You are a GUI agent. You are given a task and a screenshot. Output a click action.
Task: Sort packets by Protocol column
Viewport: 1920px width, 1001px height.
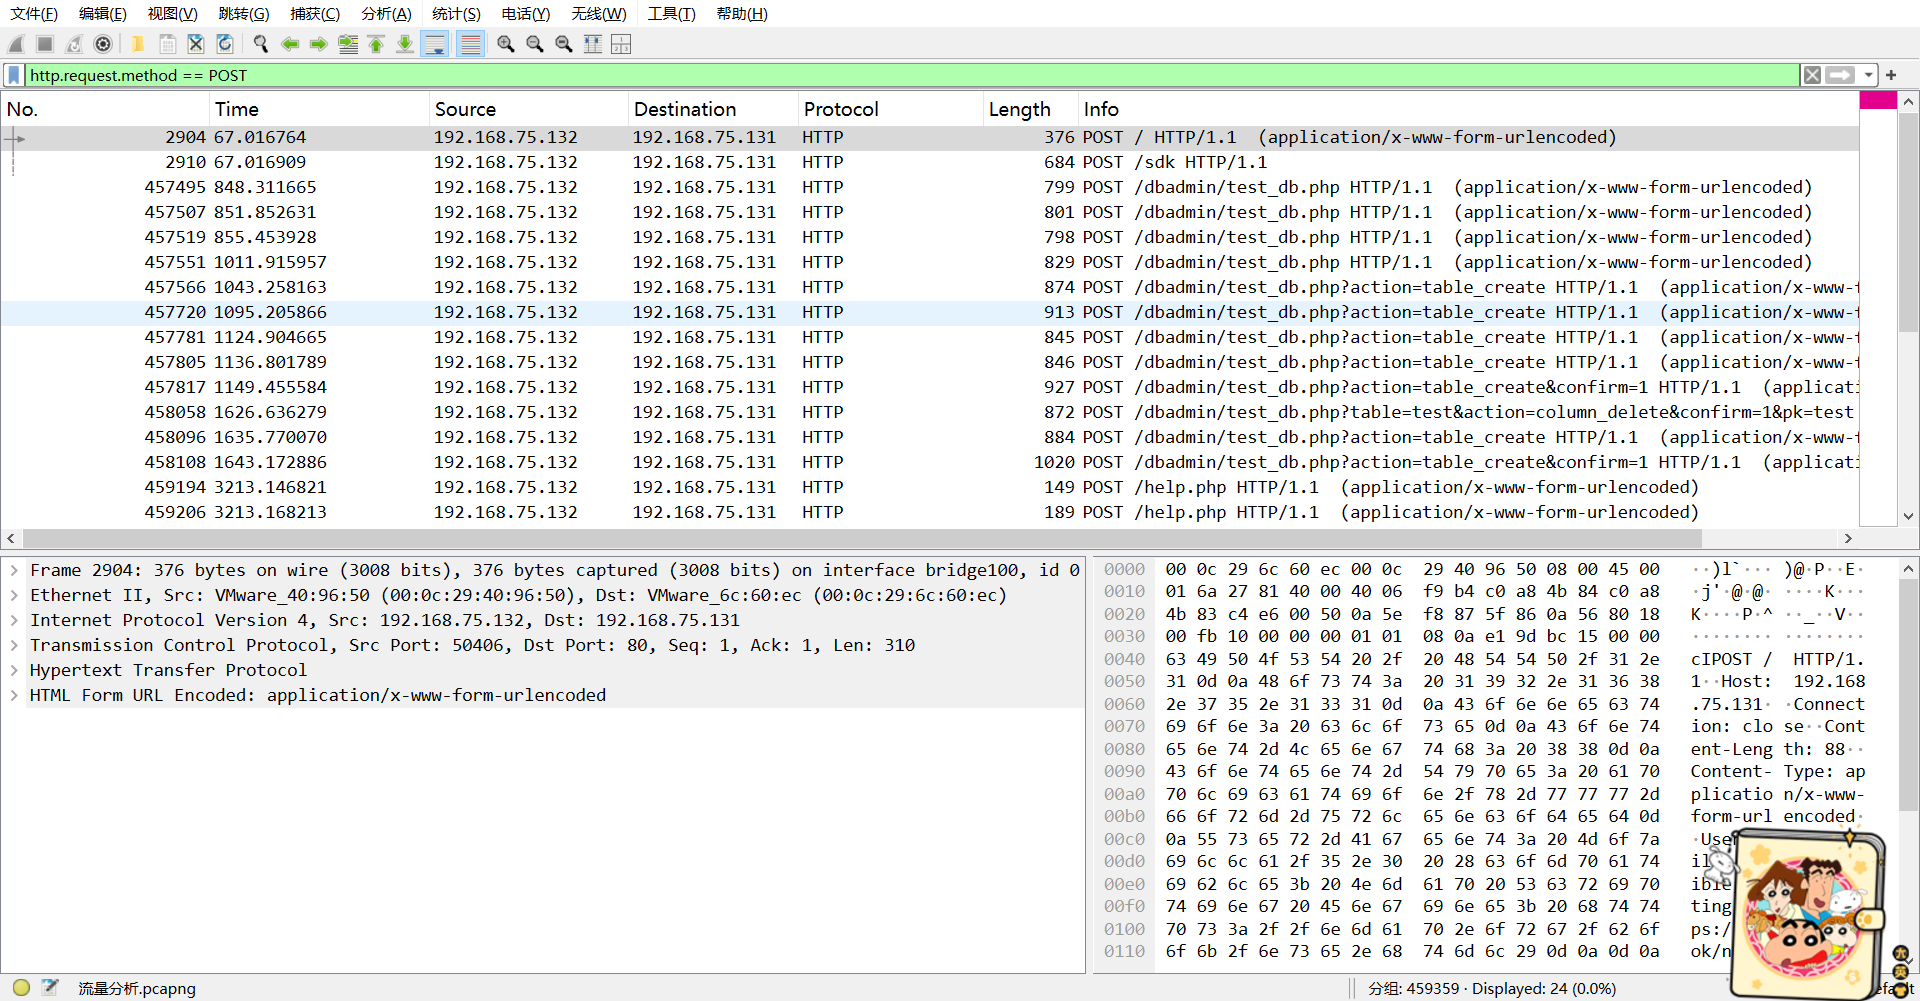891,109
